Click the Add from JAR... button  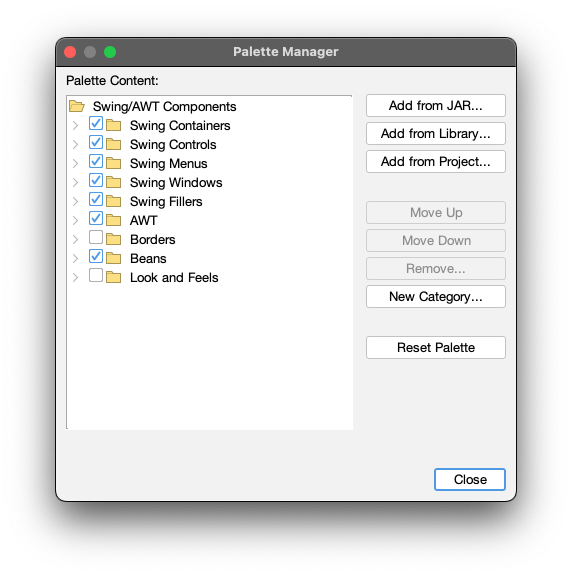tap(436, 106)
